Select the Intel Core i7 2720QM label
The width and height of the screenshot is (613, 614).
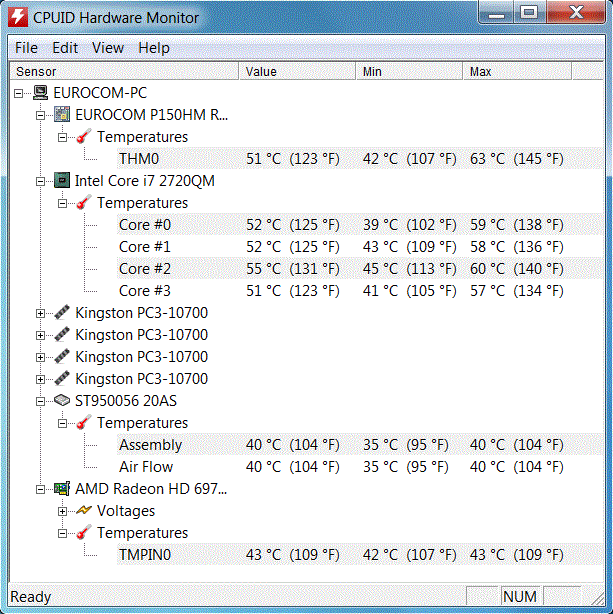click(x=145, y=181)
